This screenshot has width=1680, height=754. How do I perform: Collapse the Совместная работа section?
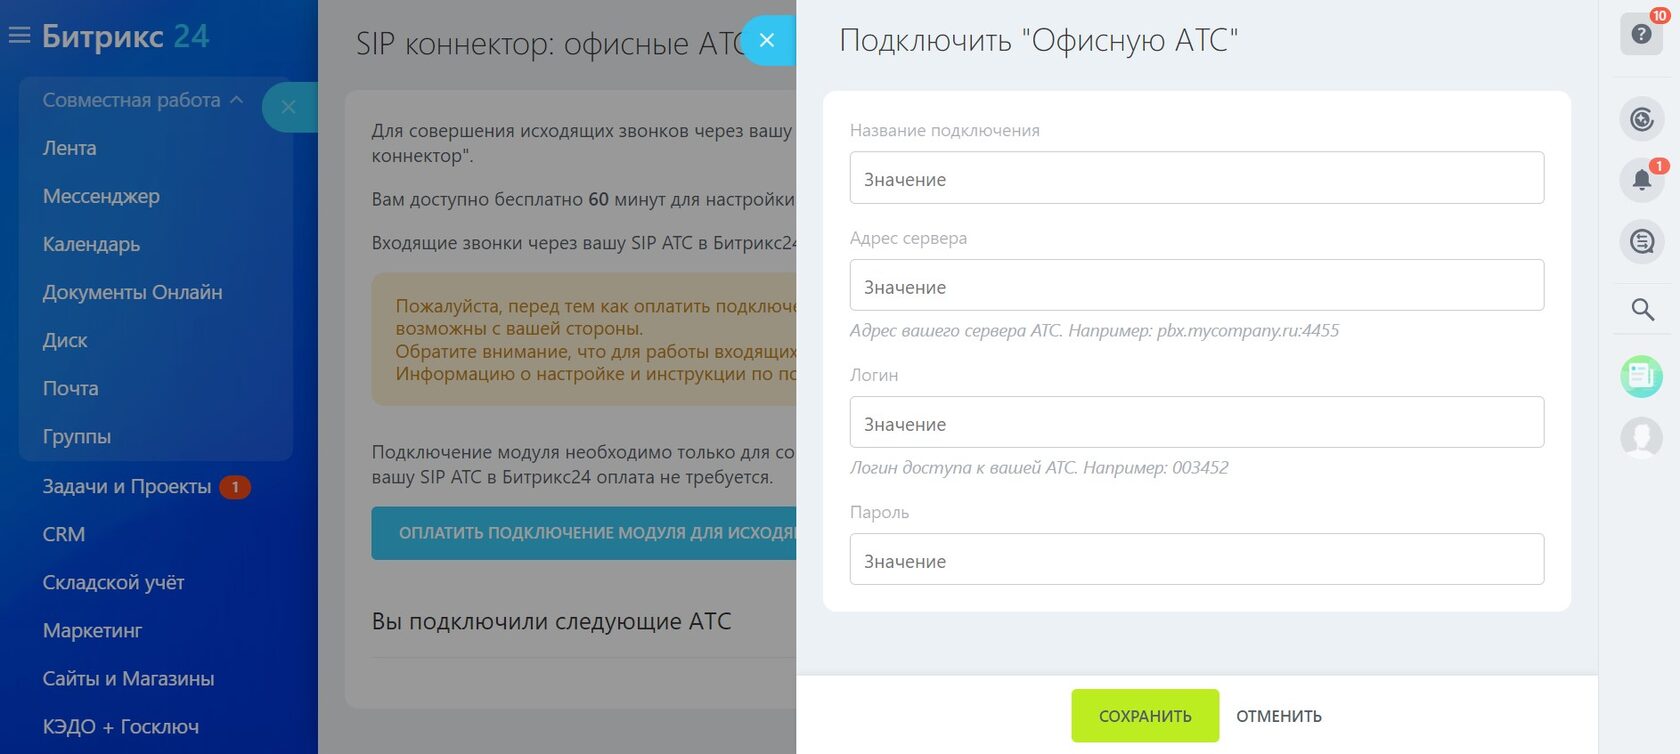click(142, 100)
